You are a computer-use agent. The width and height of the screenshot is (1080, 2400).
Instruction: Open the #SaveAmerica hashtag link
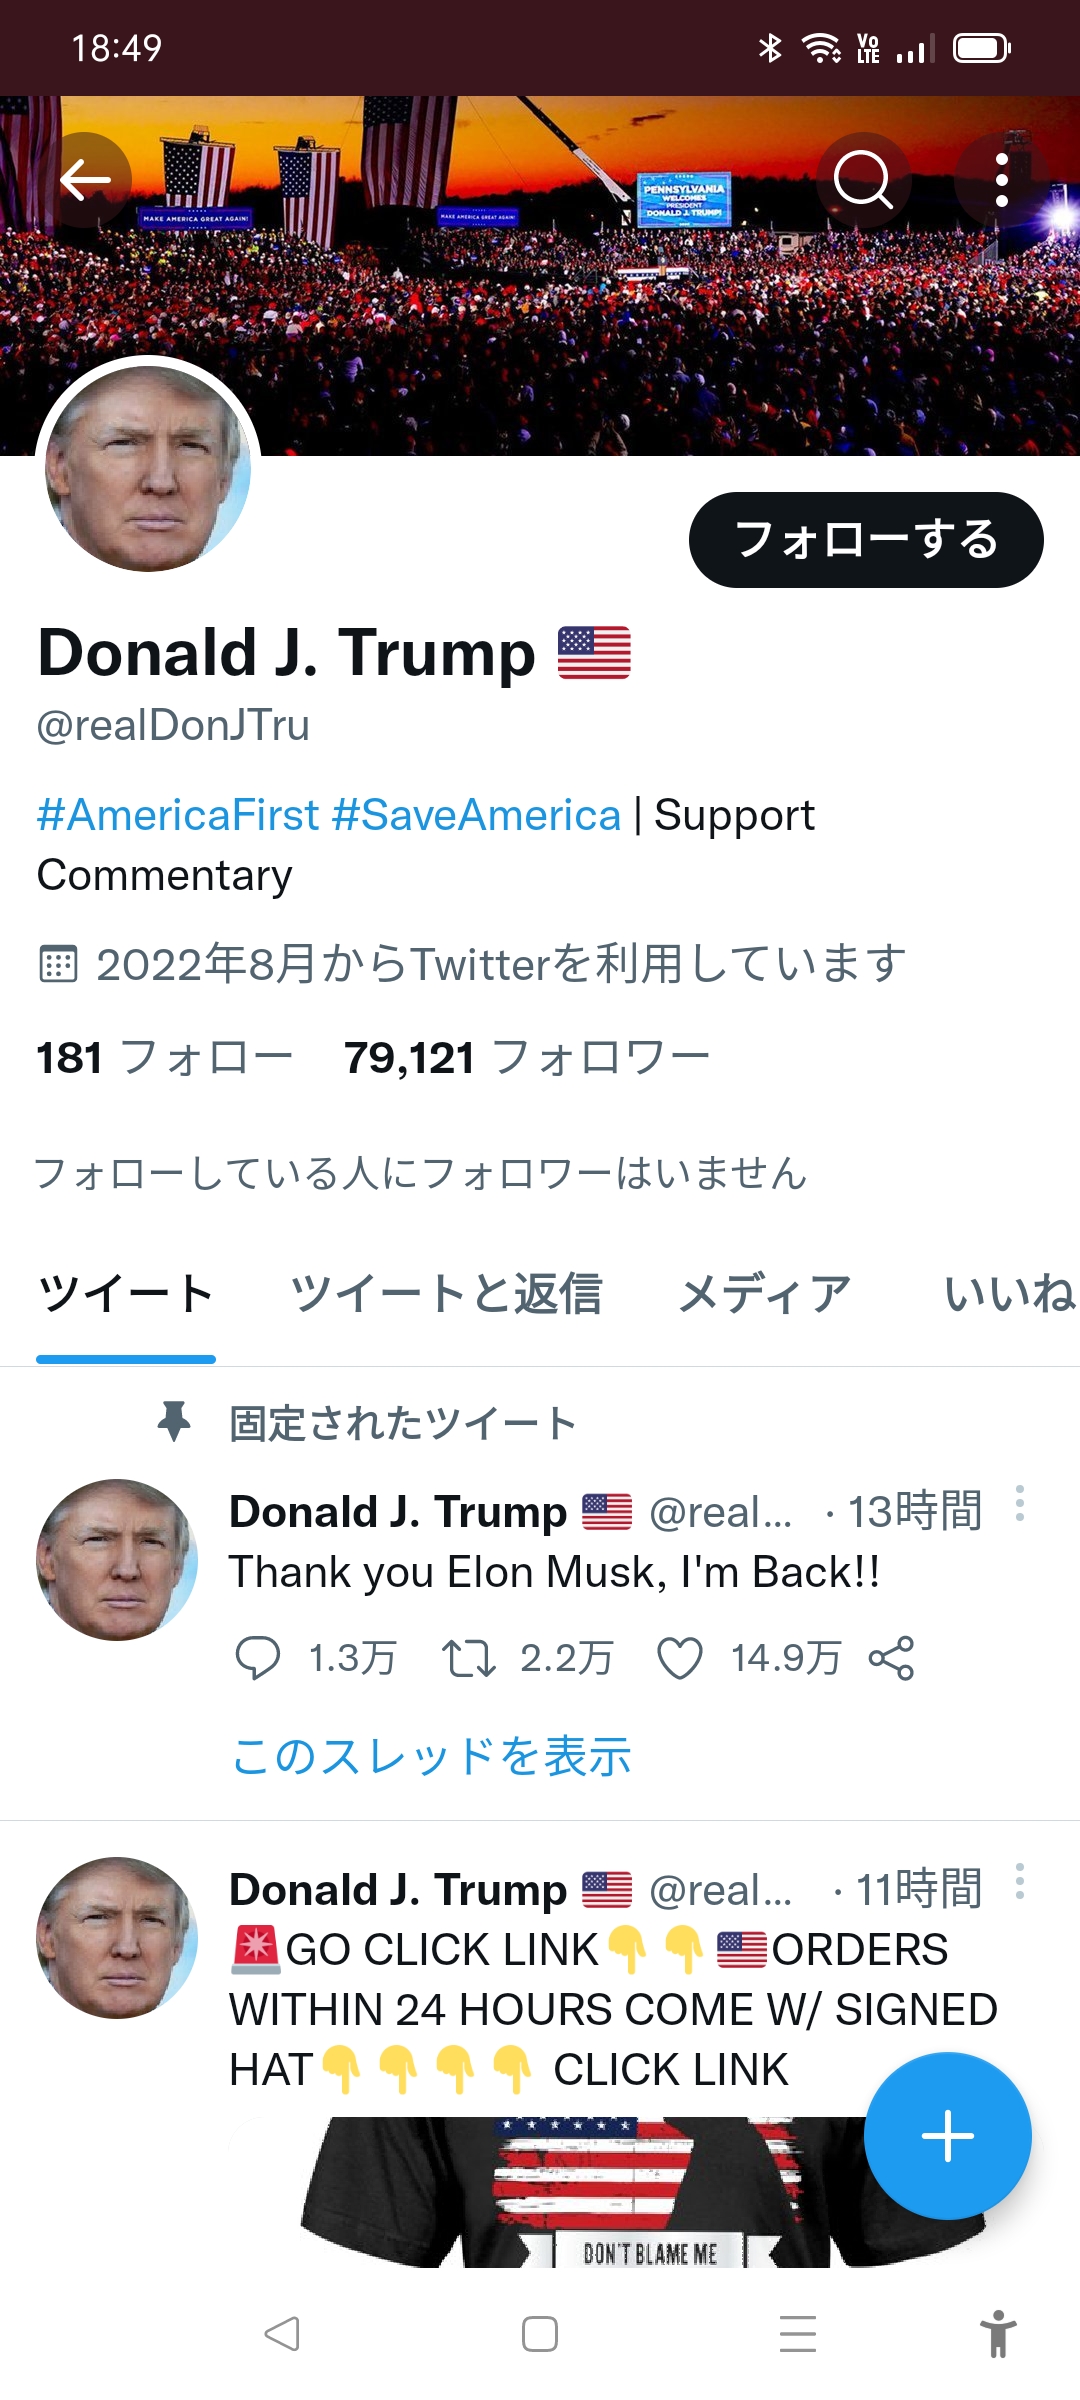point(476,815)
